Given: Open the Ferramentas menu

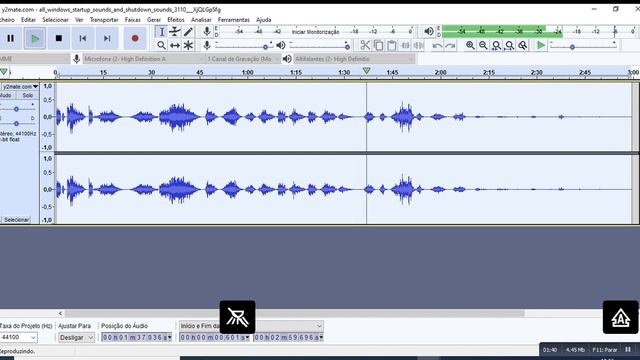Looking at the screenshot, I should [x=233, y=20].
